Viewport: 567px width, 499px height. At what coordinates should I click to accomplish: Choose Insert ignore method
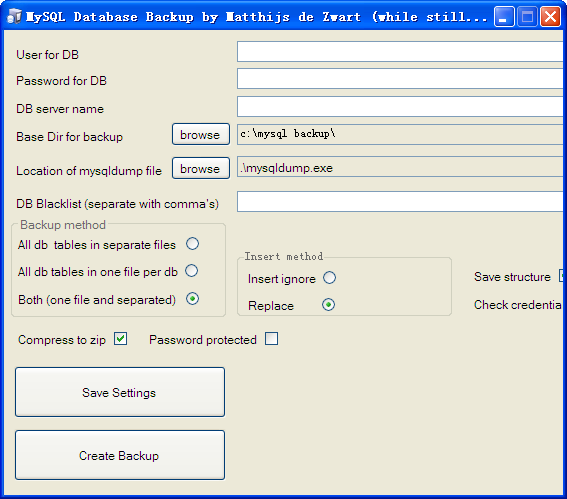pyautogui.click(x=329, y=278)
